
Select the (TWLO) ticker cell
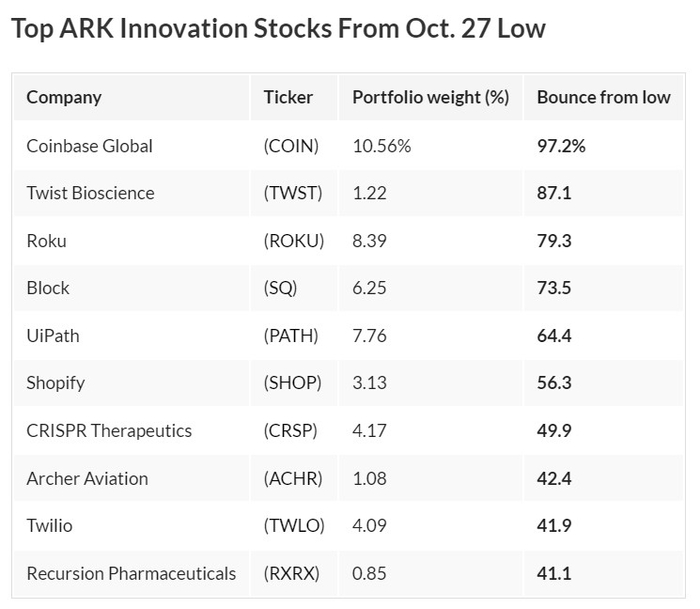pyautogui.click(x=293, y=525)
